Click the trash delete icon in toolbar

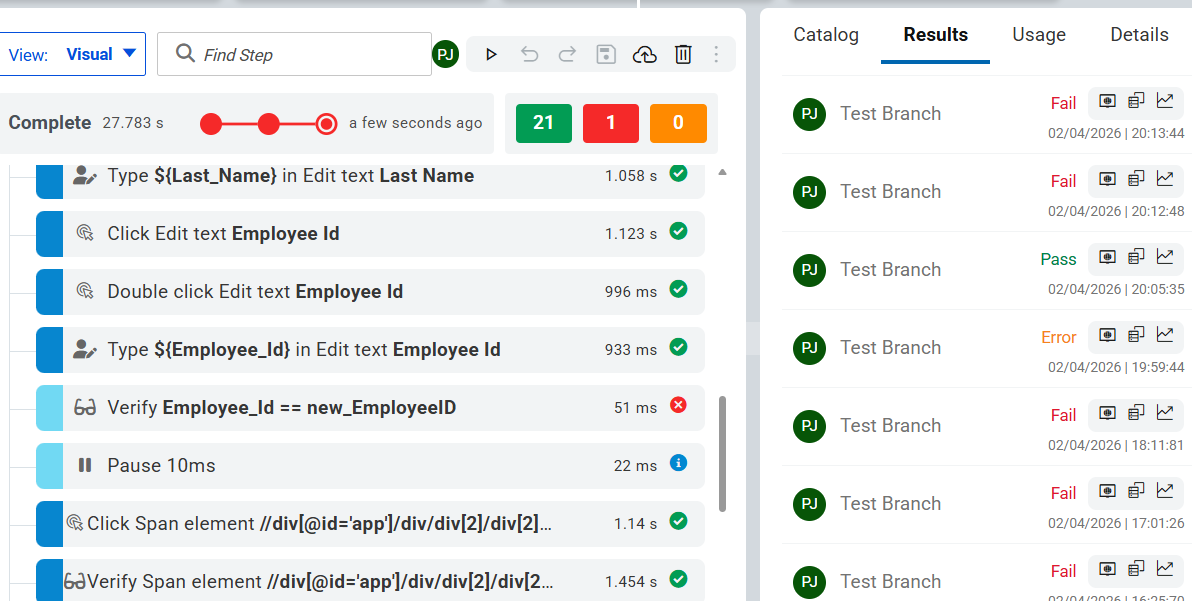(683, 54)
